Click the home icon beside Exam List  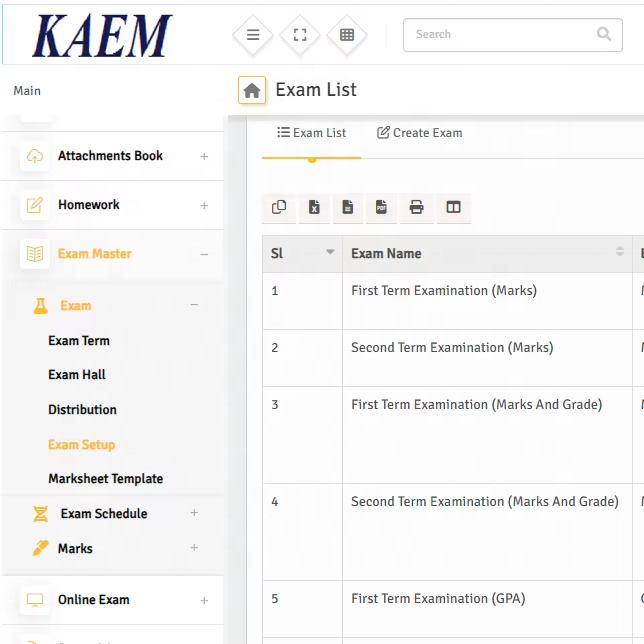(x=252, y=90)
